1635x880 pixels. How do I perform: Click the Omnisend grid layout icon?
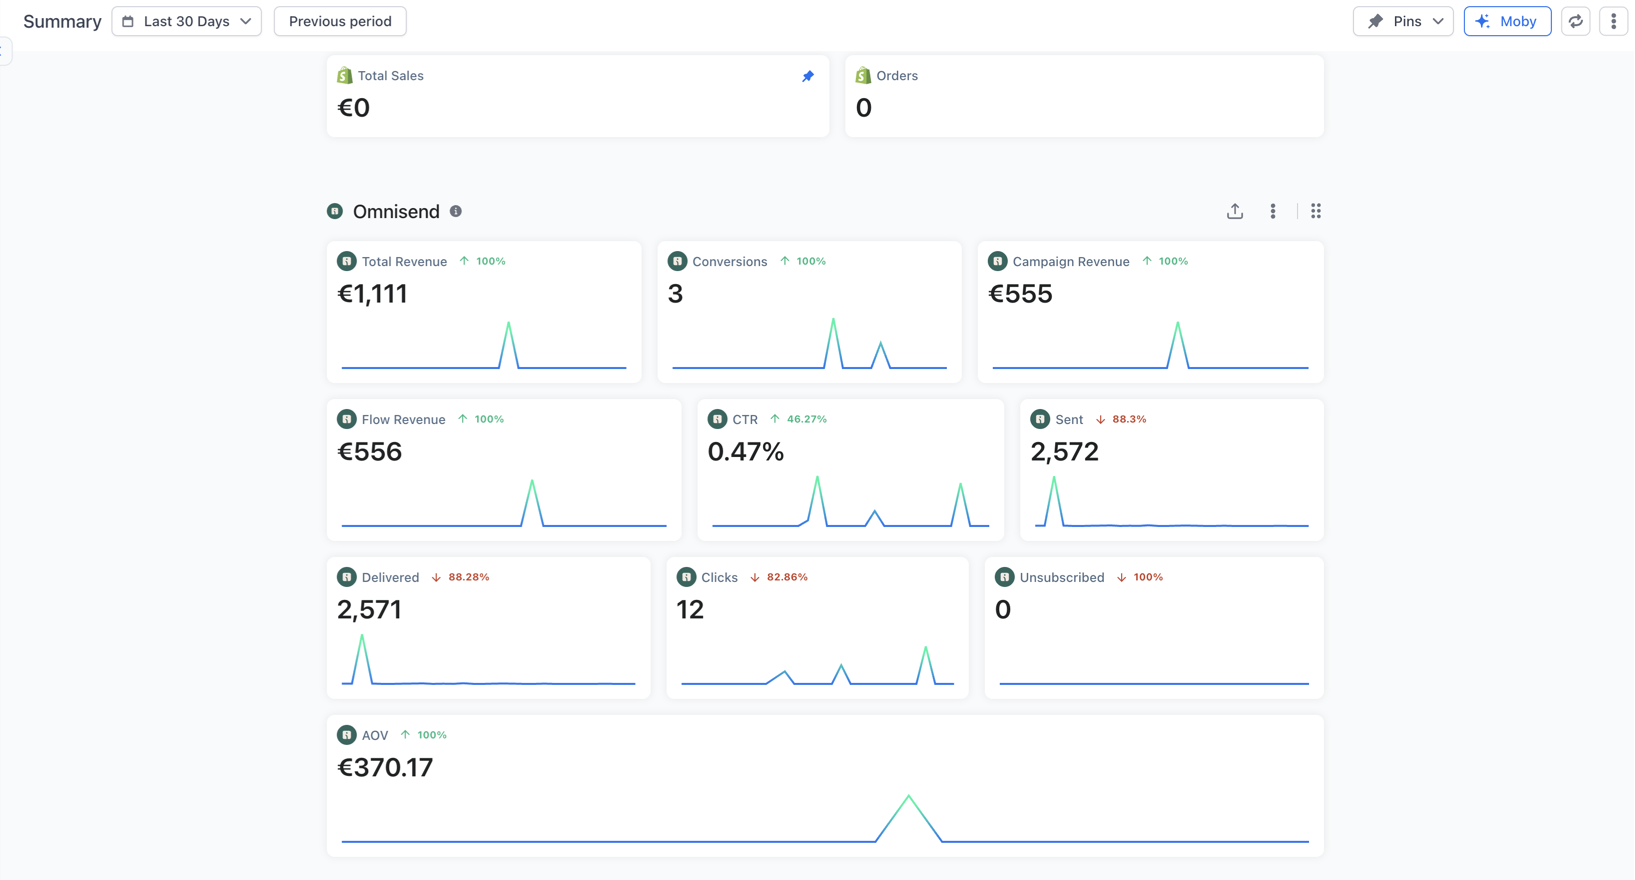pyautogui.click(x=1316, y=211)
